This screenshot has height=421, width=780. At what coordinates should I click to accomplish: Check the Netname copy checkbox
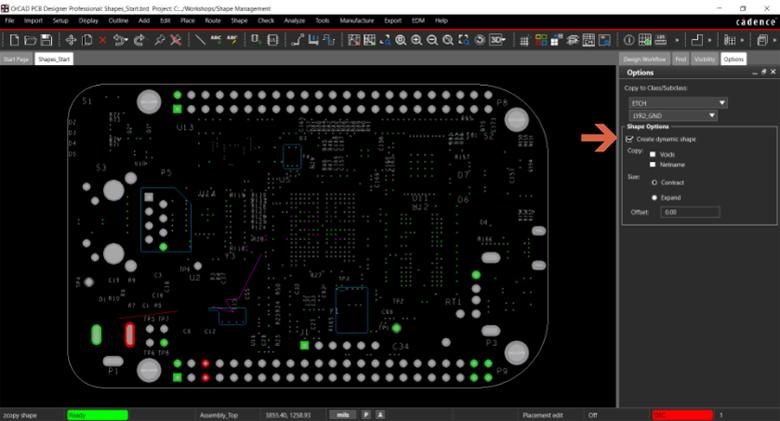(653, 165)
